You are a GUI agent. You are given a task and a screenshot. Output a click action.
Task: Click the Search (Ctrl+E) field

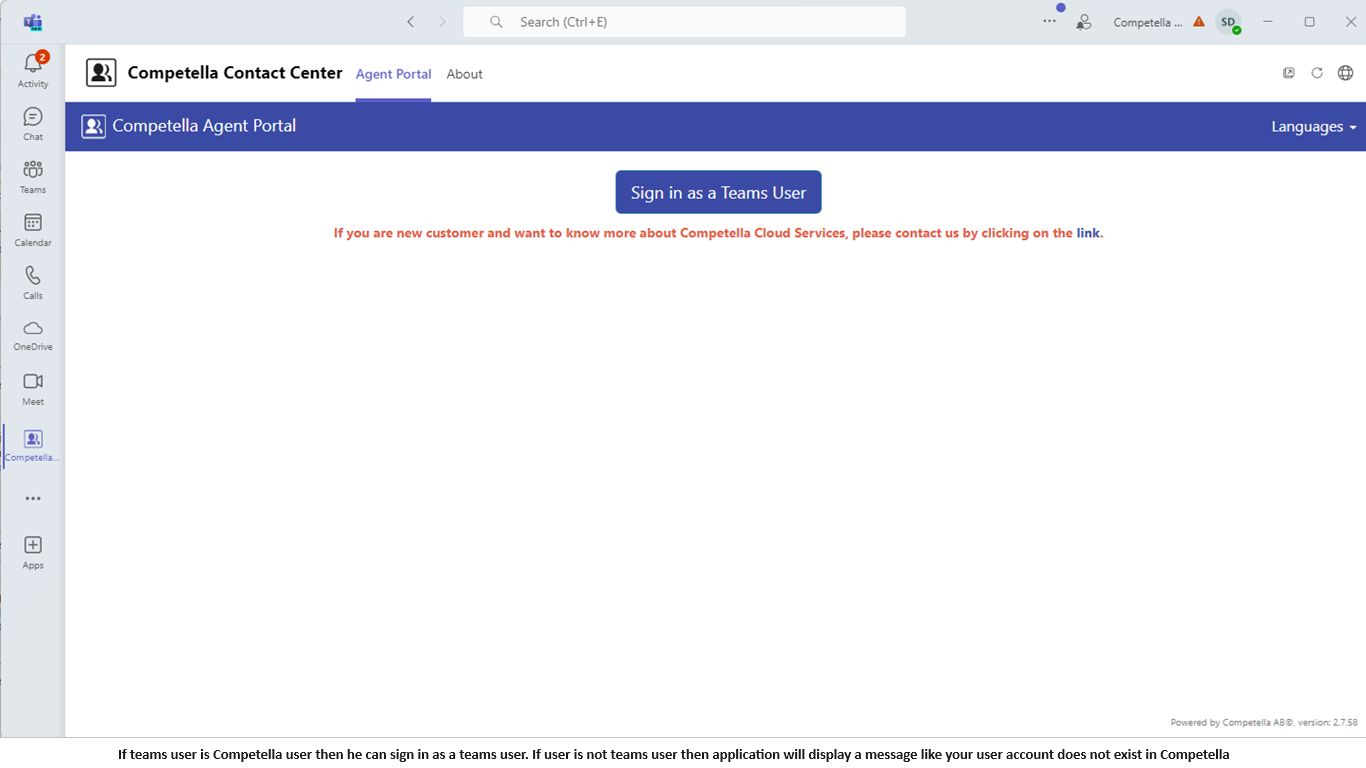point(684,22)
